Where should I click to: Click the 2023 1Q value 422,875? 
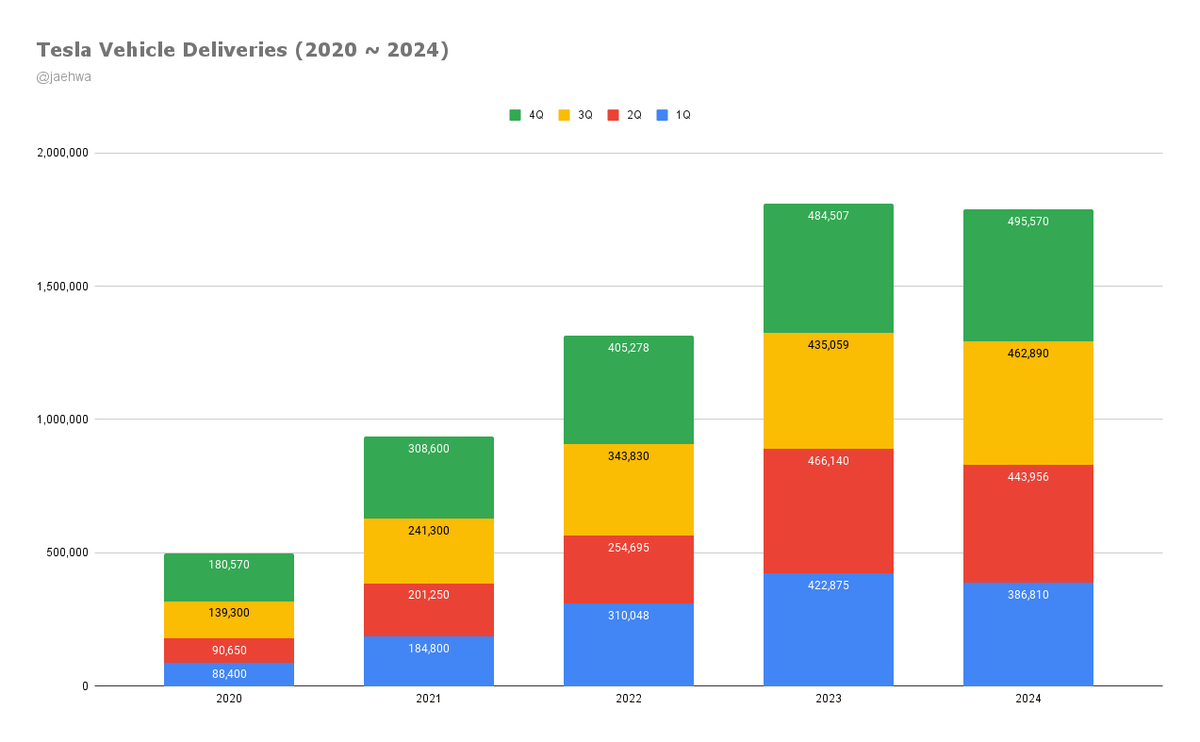(x=828, y=586)
